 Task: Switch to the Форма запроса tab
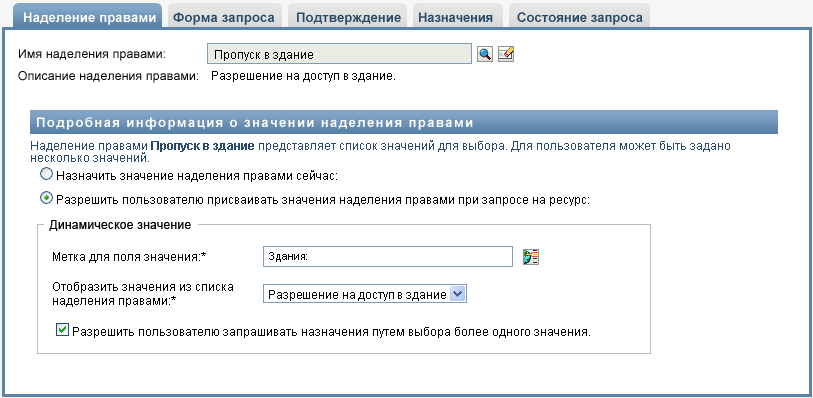coord(223,18)
